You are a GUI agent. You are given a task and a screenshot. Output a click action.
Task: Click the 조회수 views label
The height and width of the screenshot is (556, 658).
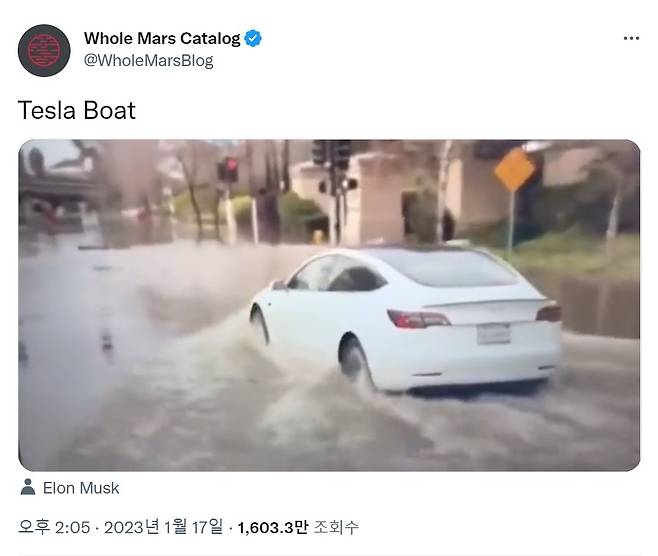click(x=336, y=527)
